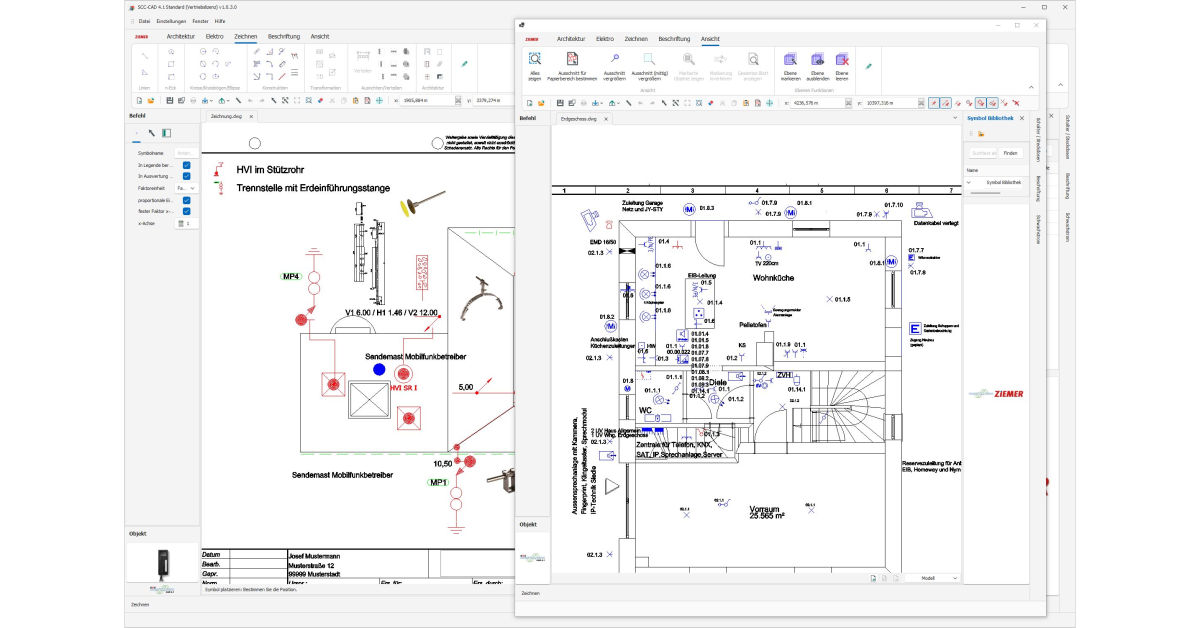Switch to 'Beschriftung' tab in front window
This screenshot has width=1200, height=628.
[x=674, y=38]
